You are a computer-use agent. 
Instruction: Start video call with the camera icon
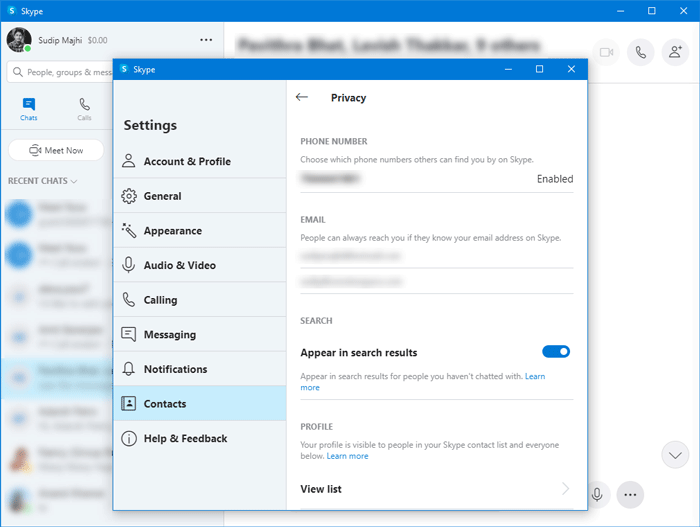pyautogui.click(x=606, y=52)
